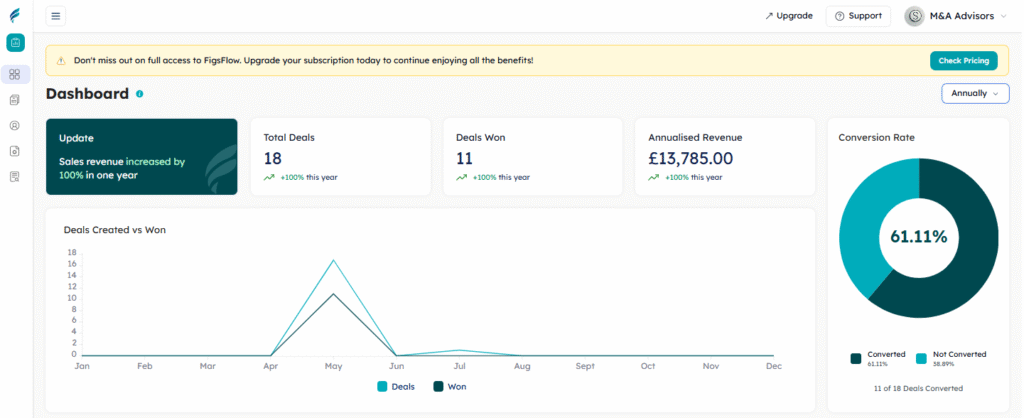This screenshot has width=1024, height=418.
Task: Click the document search icon in sidebar
Action: [x=15, y=177]
